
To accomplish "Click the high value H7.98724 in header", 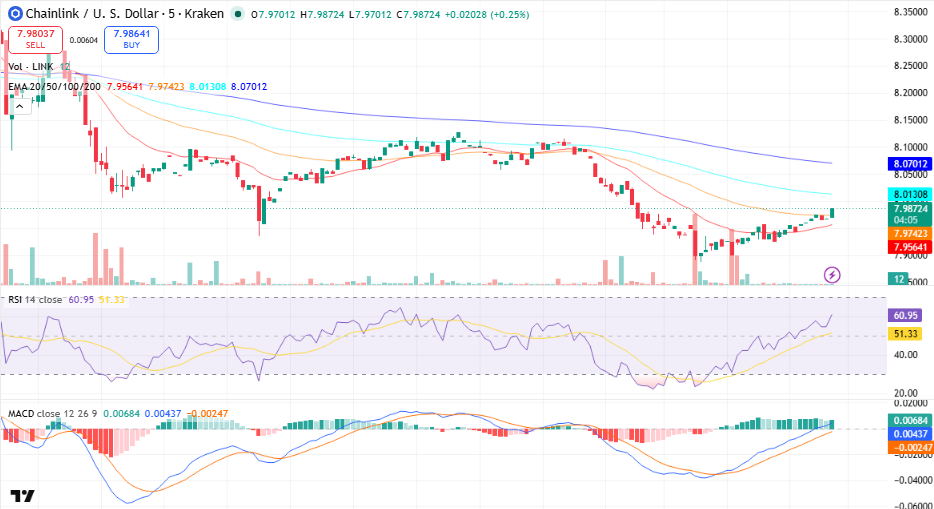I will point(322,14).
